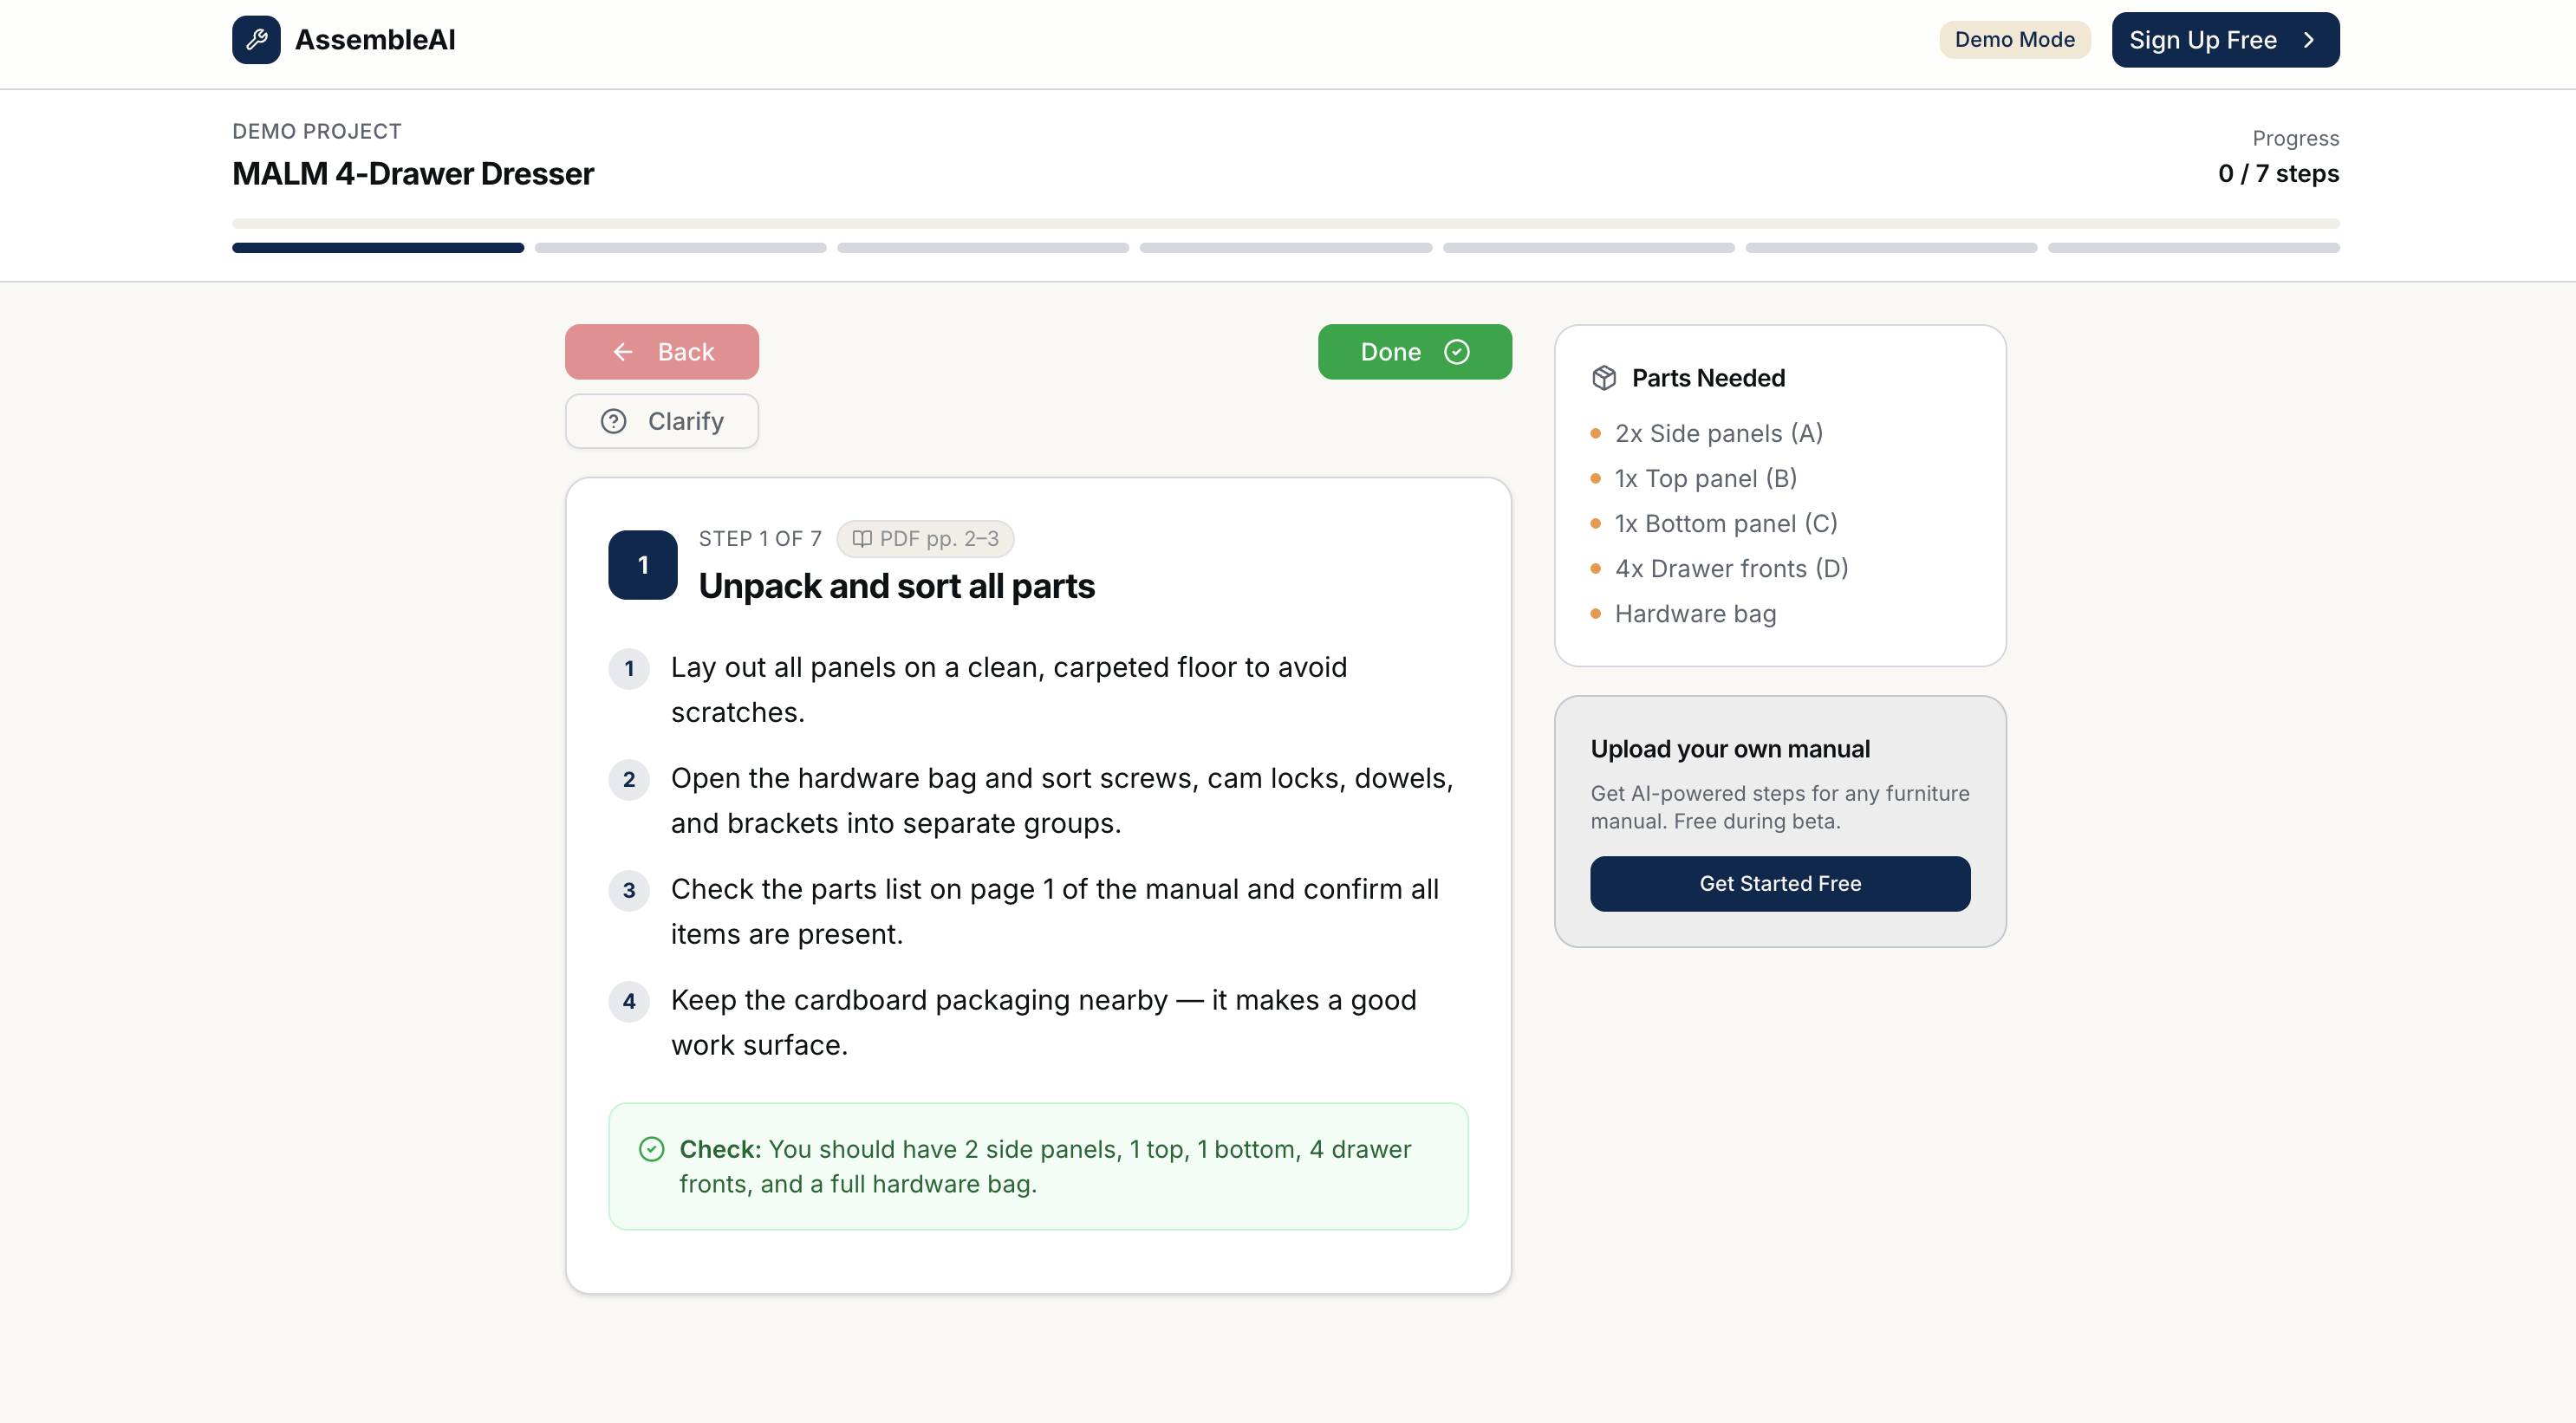Click the AssembleAI wrench logo icon

click(x=256, y=40)
